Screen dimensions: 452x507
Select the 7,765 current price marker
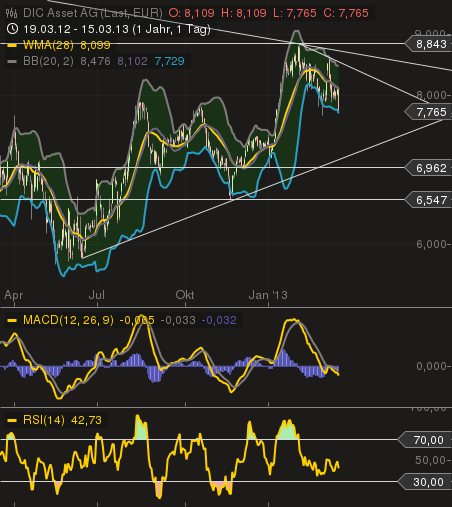pyautogui.click(x=429, y=112)
